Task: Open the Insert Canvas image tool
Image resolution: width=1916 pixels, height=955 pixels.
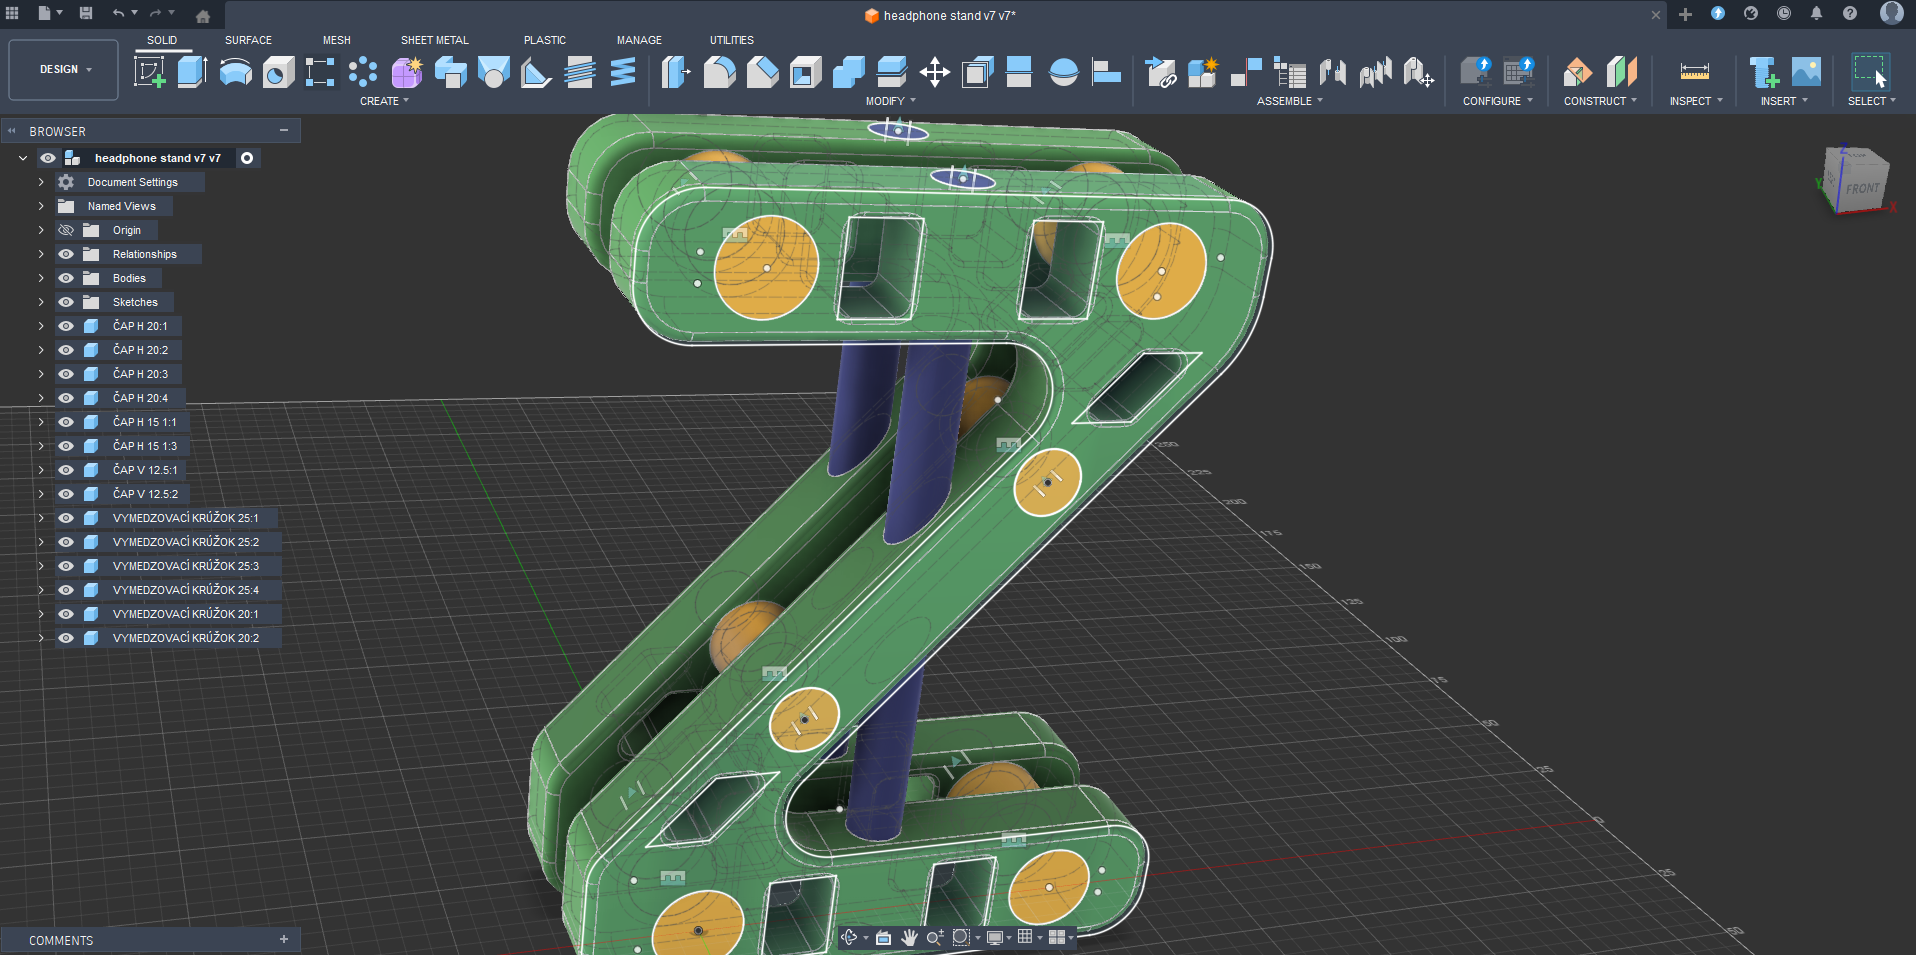Action: 1806,72
